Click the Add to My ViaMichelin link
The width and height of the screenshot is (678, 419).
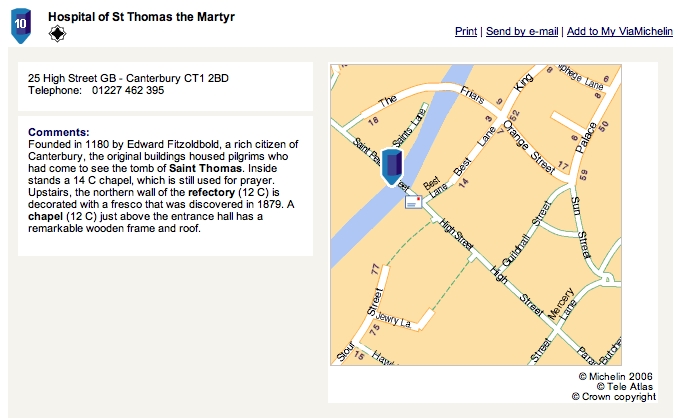(x=620, y=31)
